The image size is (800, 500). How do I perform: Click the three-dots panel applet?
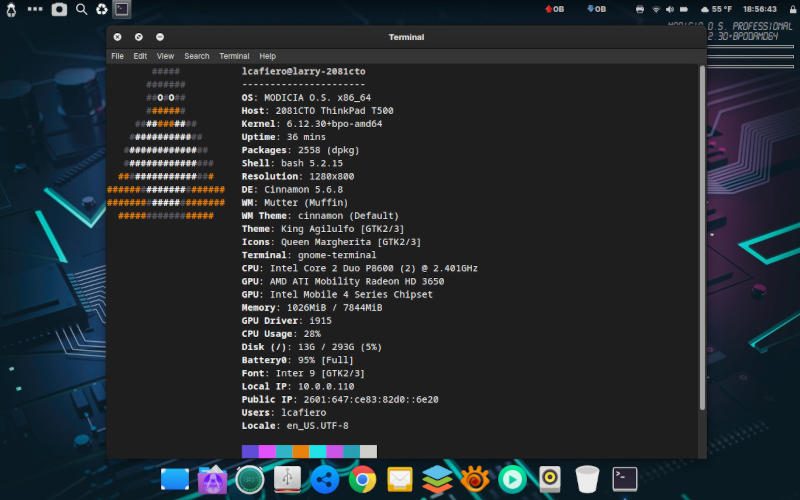tap(35, 9)
